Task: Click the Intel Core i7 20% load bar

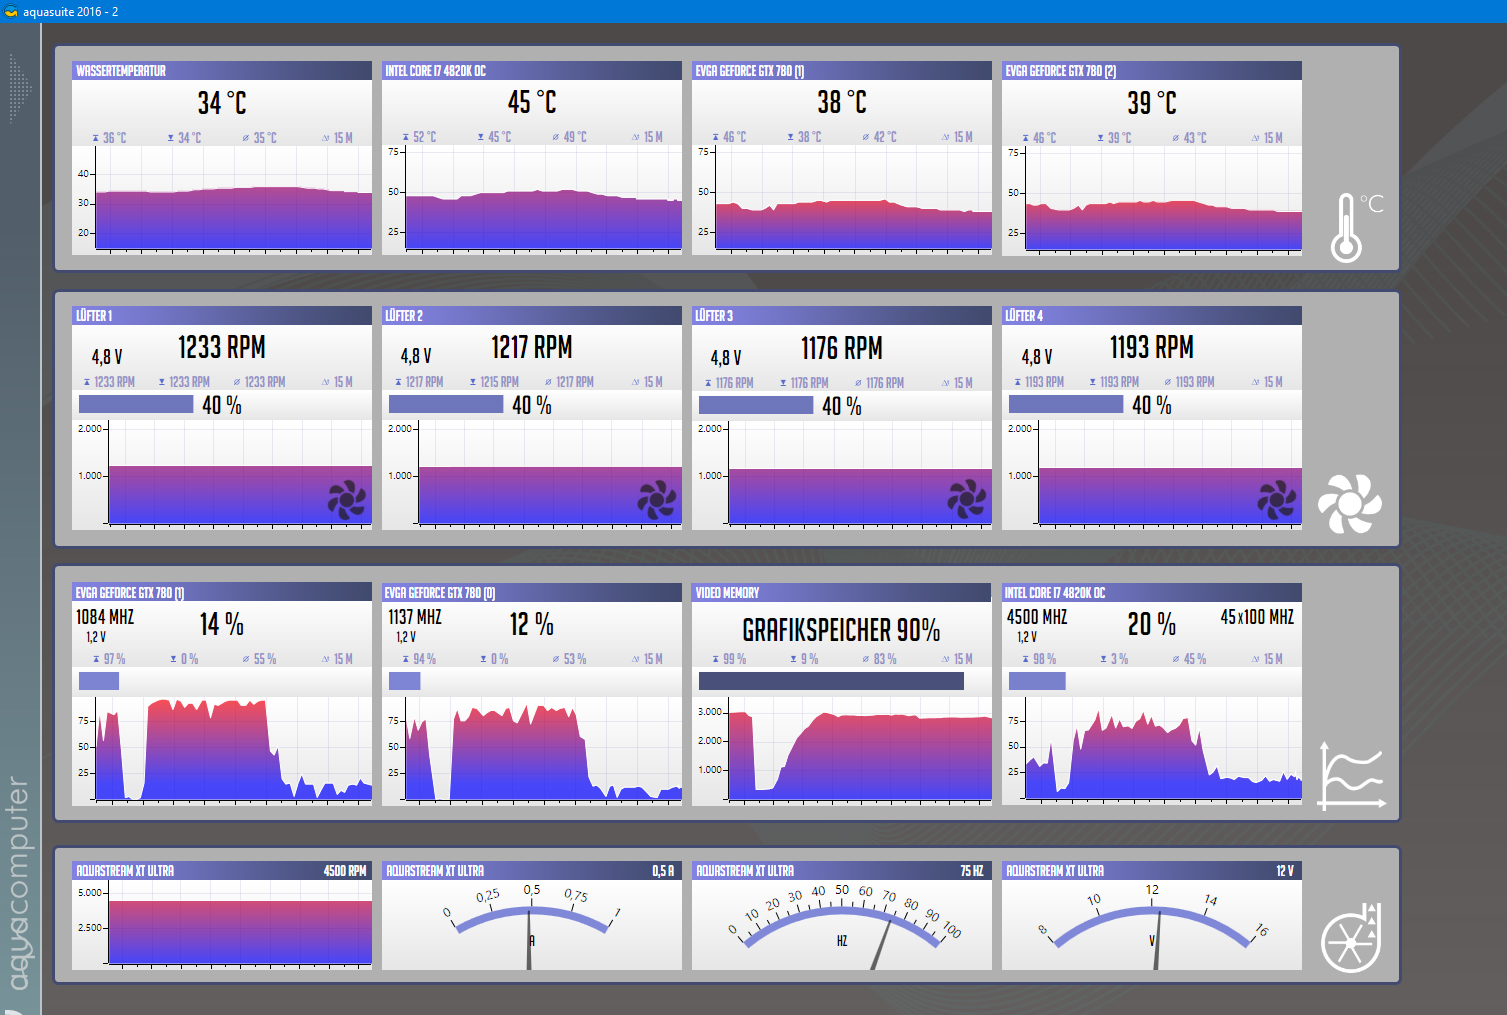Action: (1037, 681)
